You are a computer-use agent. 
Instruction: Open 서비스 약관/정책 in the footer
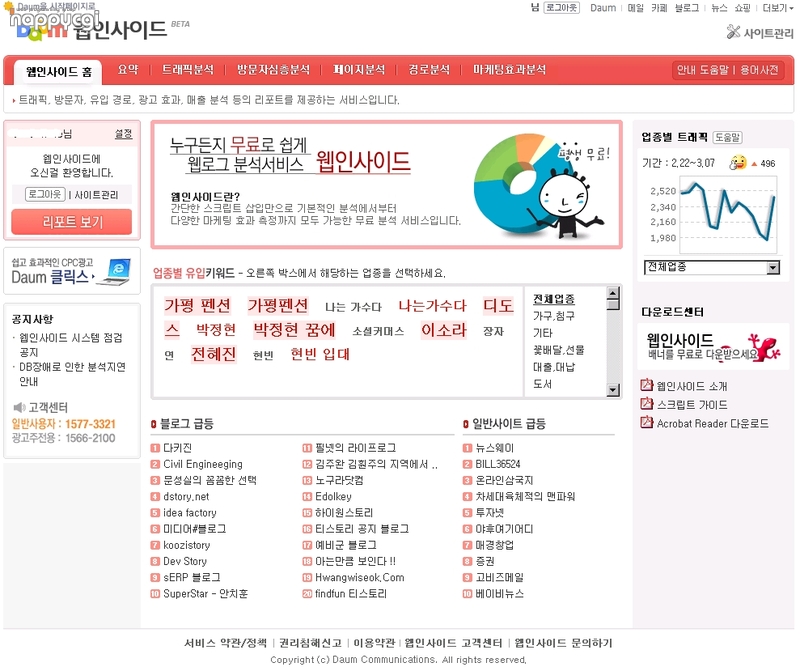coord(226,643)
